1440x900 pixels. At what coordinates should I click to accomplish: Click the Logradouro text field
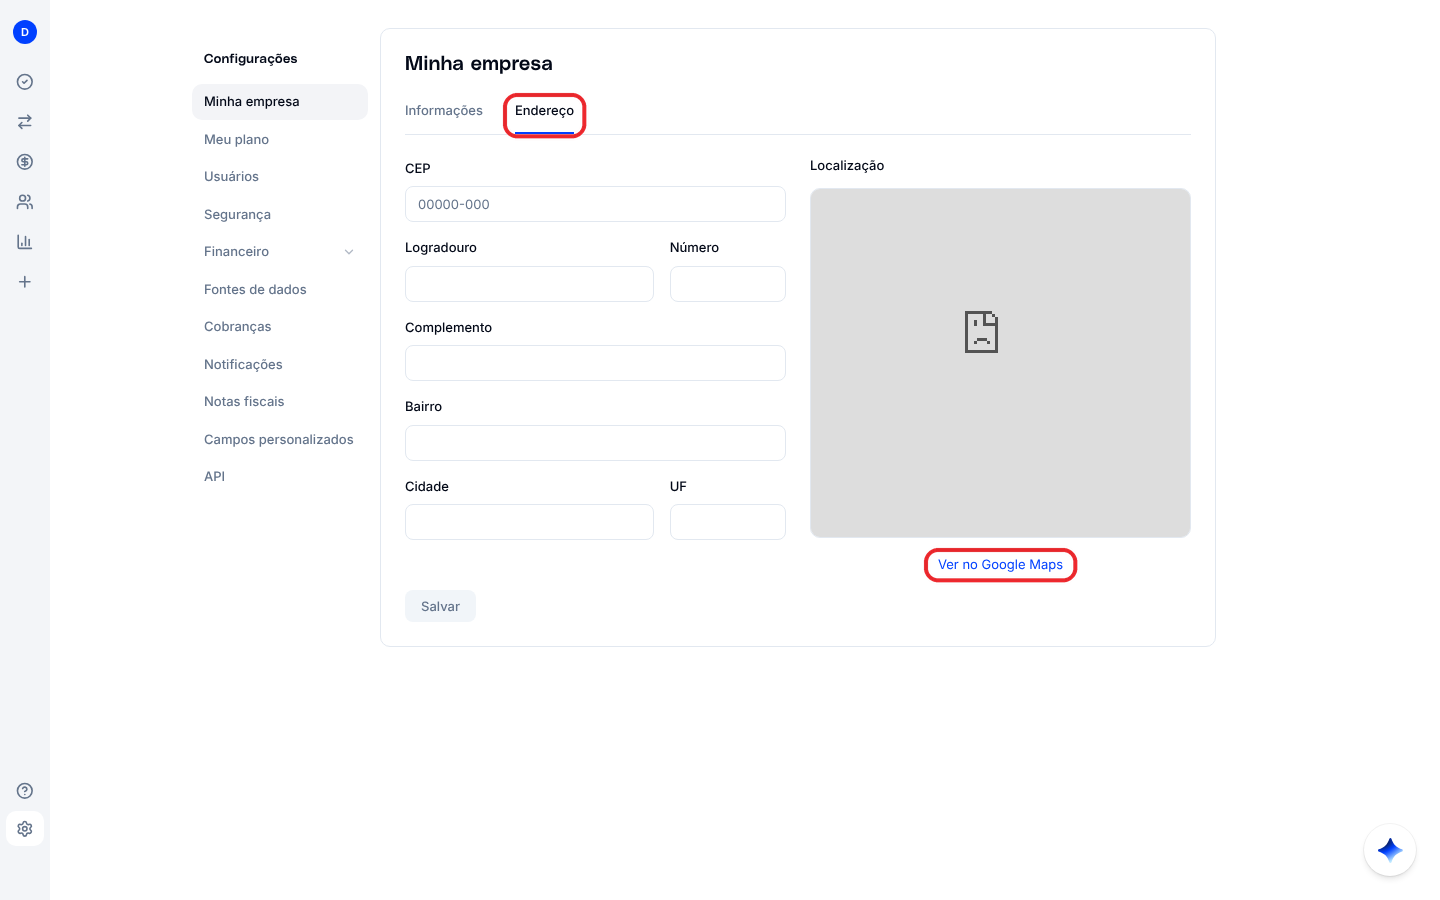[x=529, y=284]
